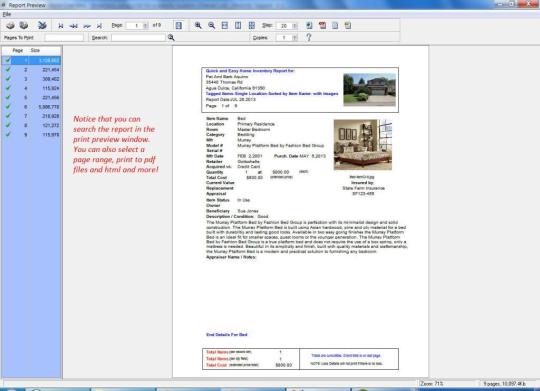540x391 pixels.
Task: Click the Page number spinner arrows
Action: (145, 25)
